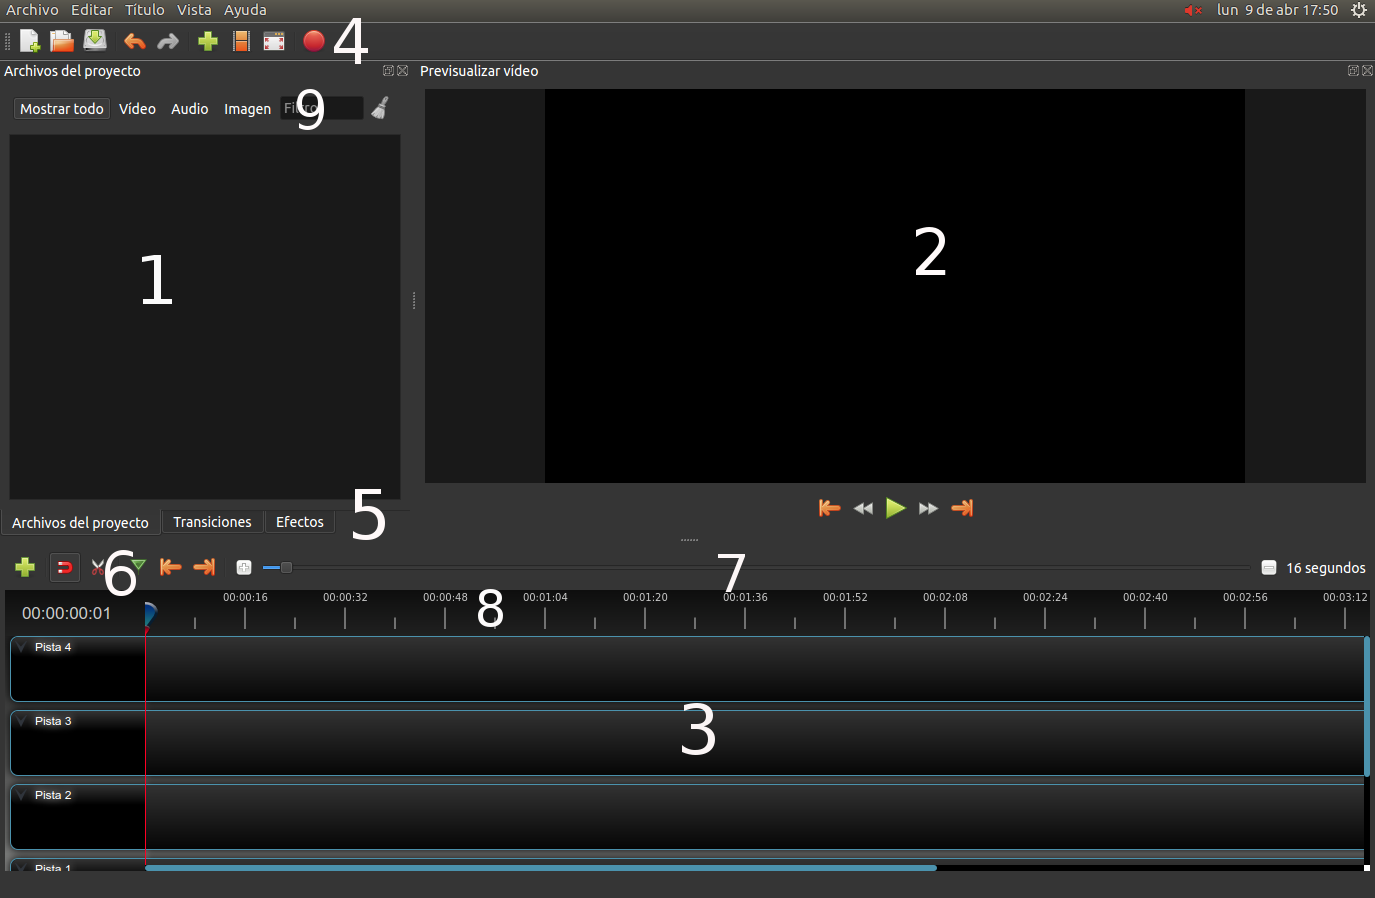Close the Archivos del proyecto panel
Screen dimensions: 1375x898
pyautogui.click(x=402, y=71)
